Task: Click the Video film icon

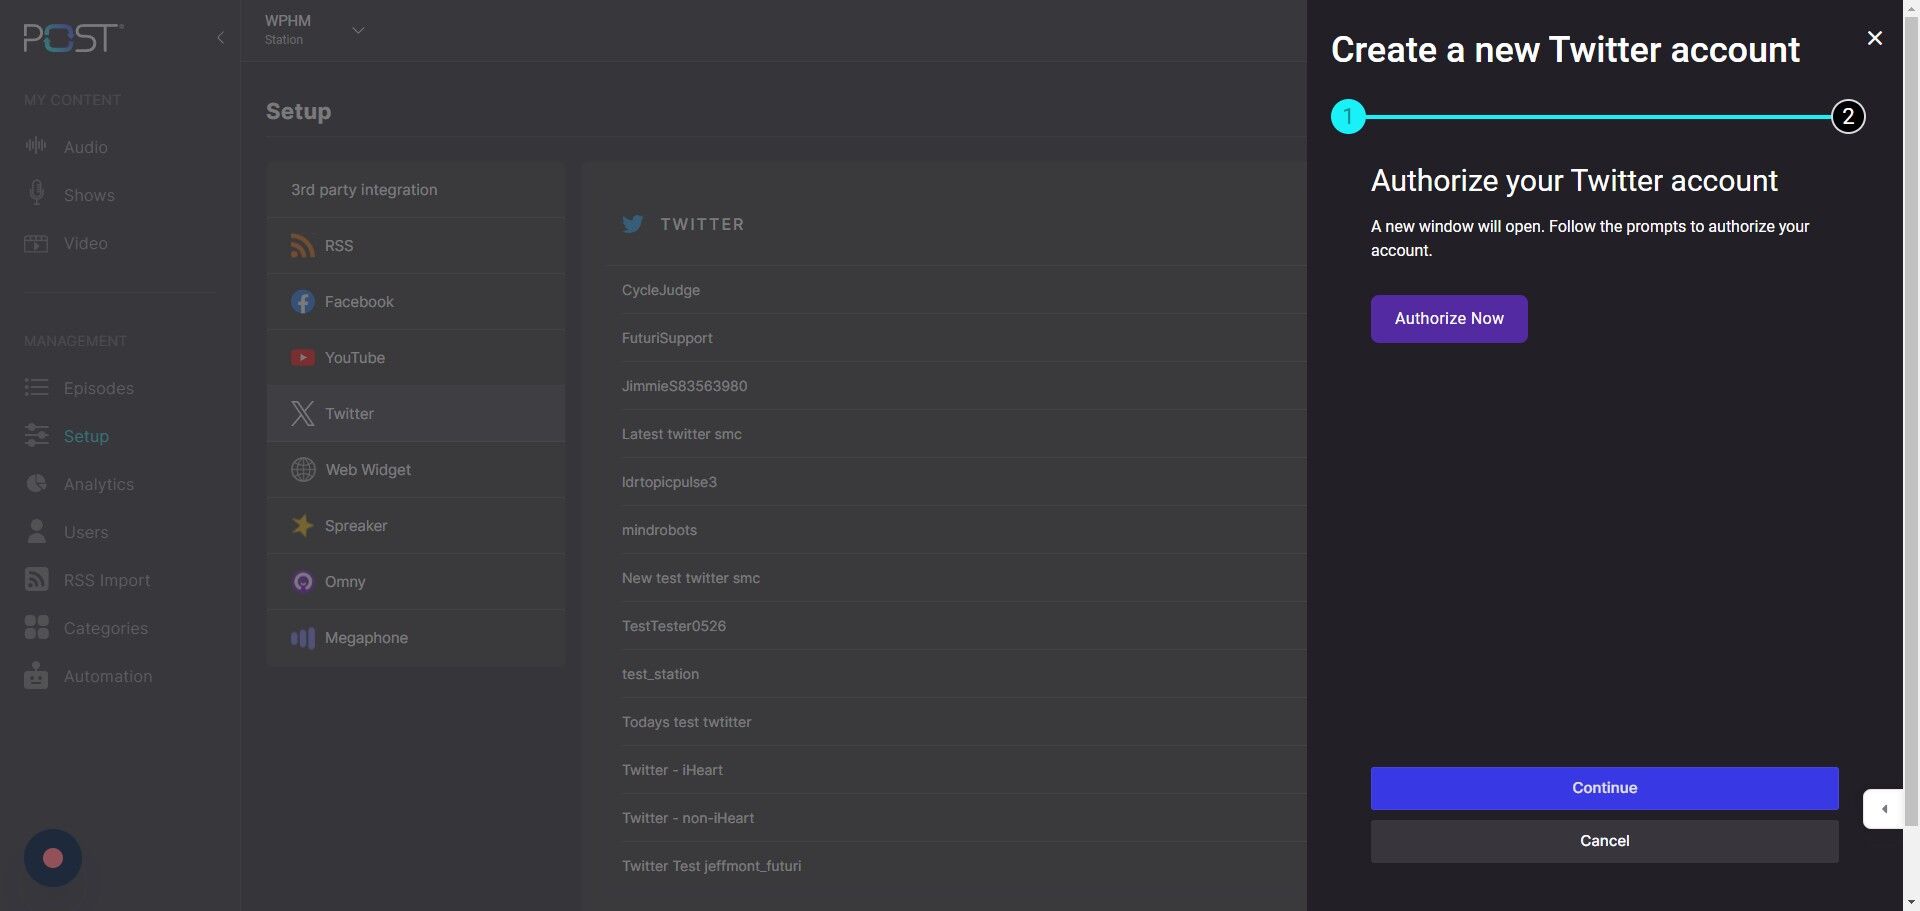Action: coord(36,243)
